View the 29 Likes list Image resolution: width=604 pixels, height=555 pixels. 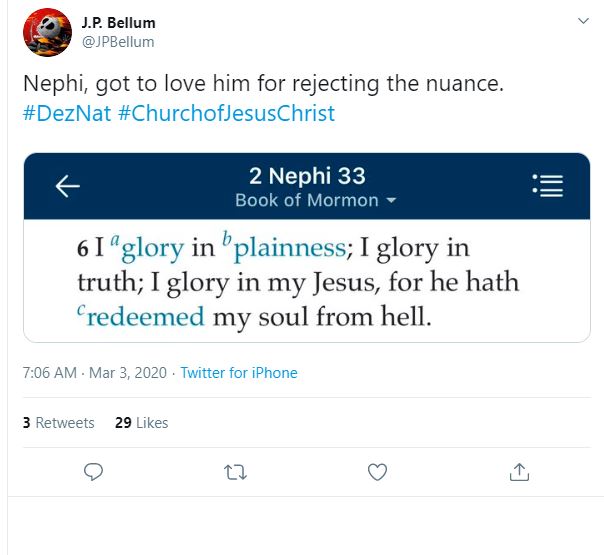pos(141,423)
